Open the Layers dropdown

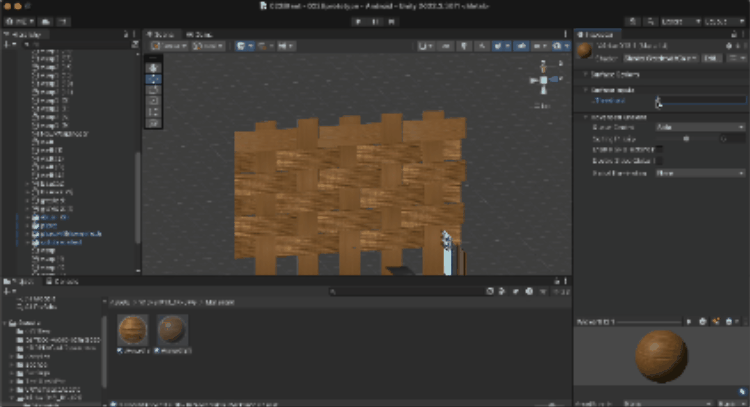(681, 22)
